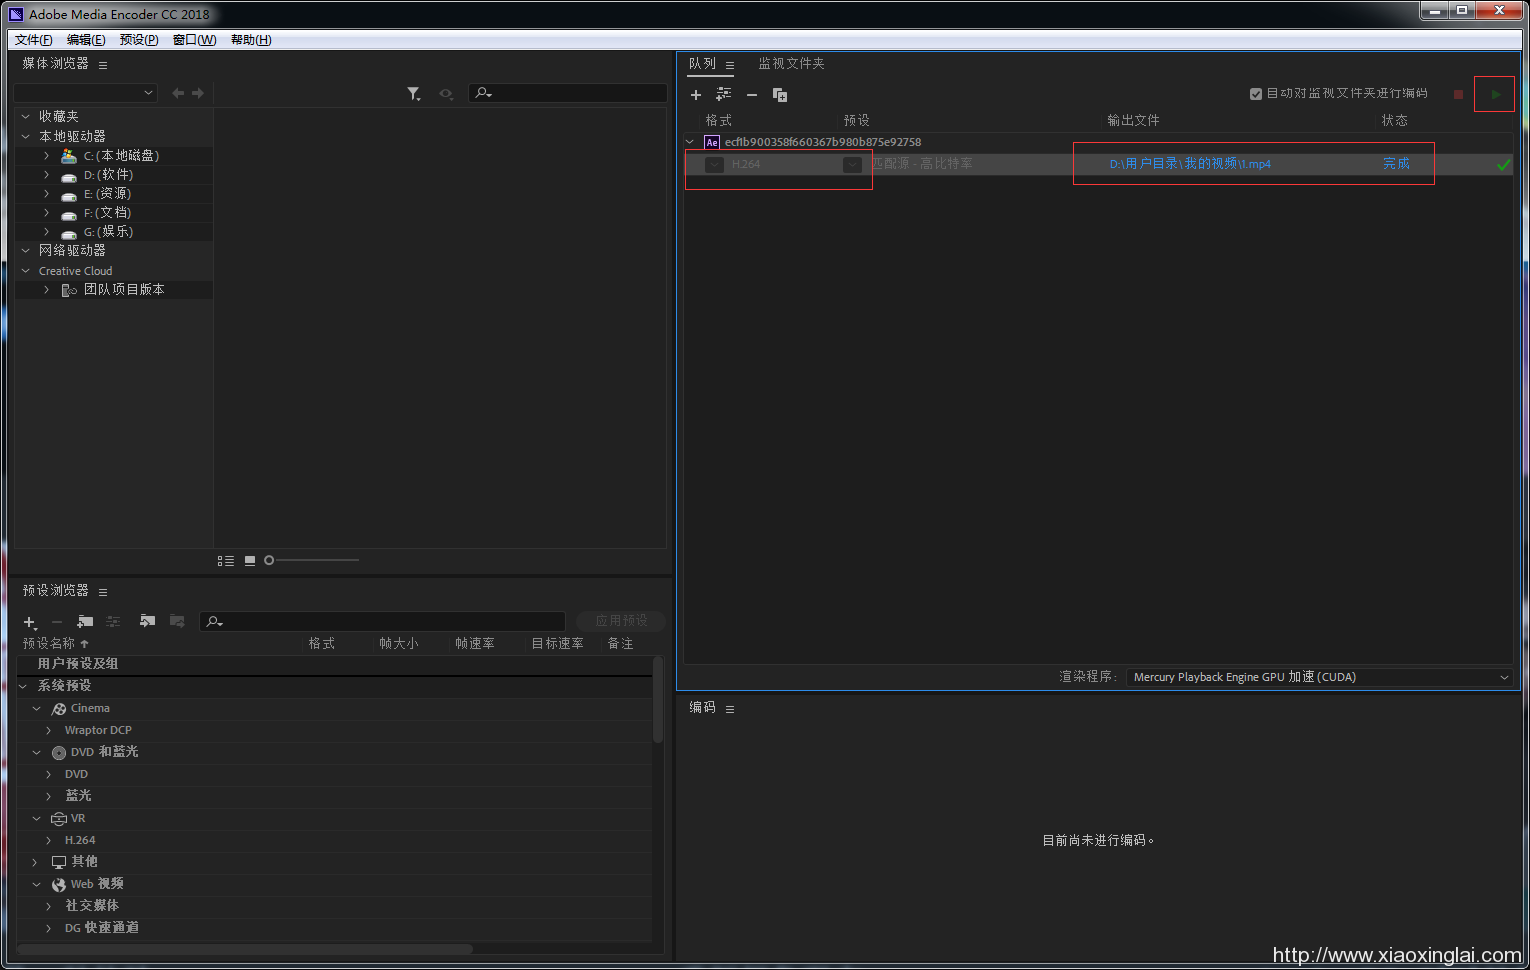Open the file type filter in Media Browser
Image resolution: width=1530 pixels, height=970 pixels.
pos(414,93)
